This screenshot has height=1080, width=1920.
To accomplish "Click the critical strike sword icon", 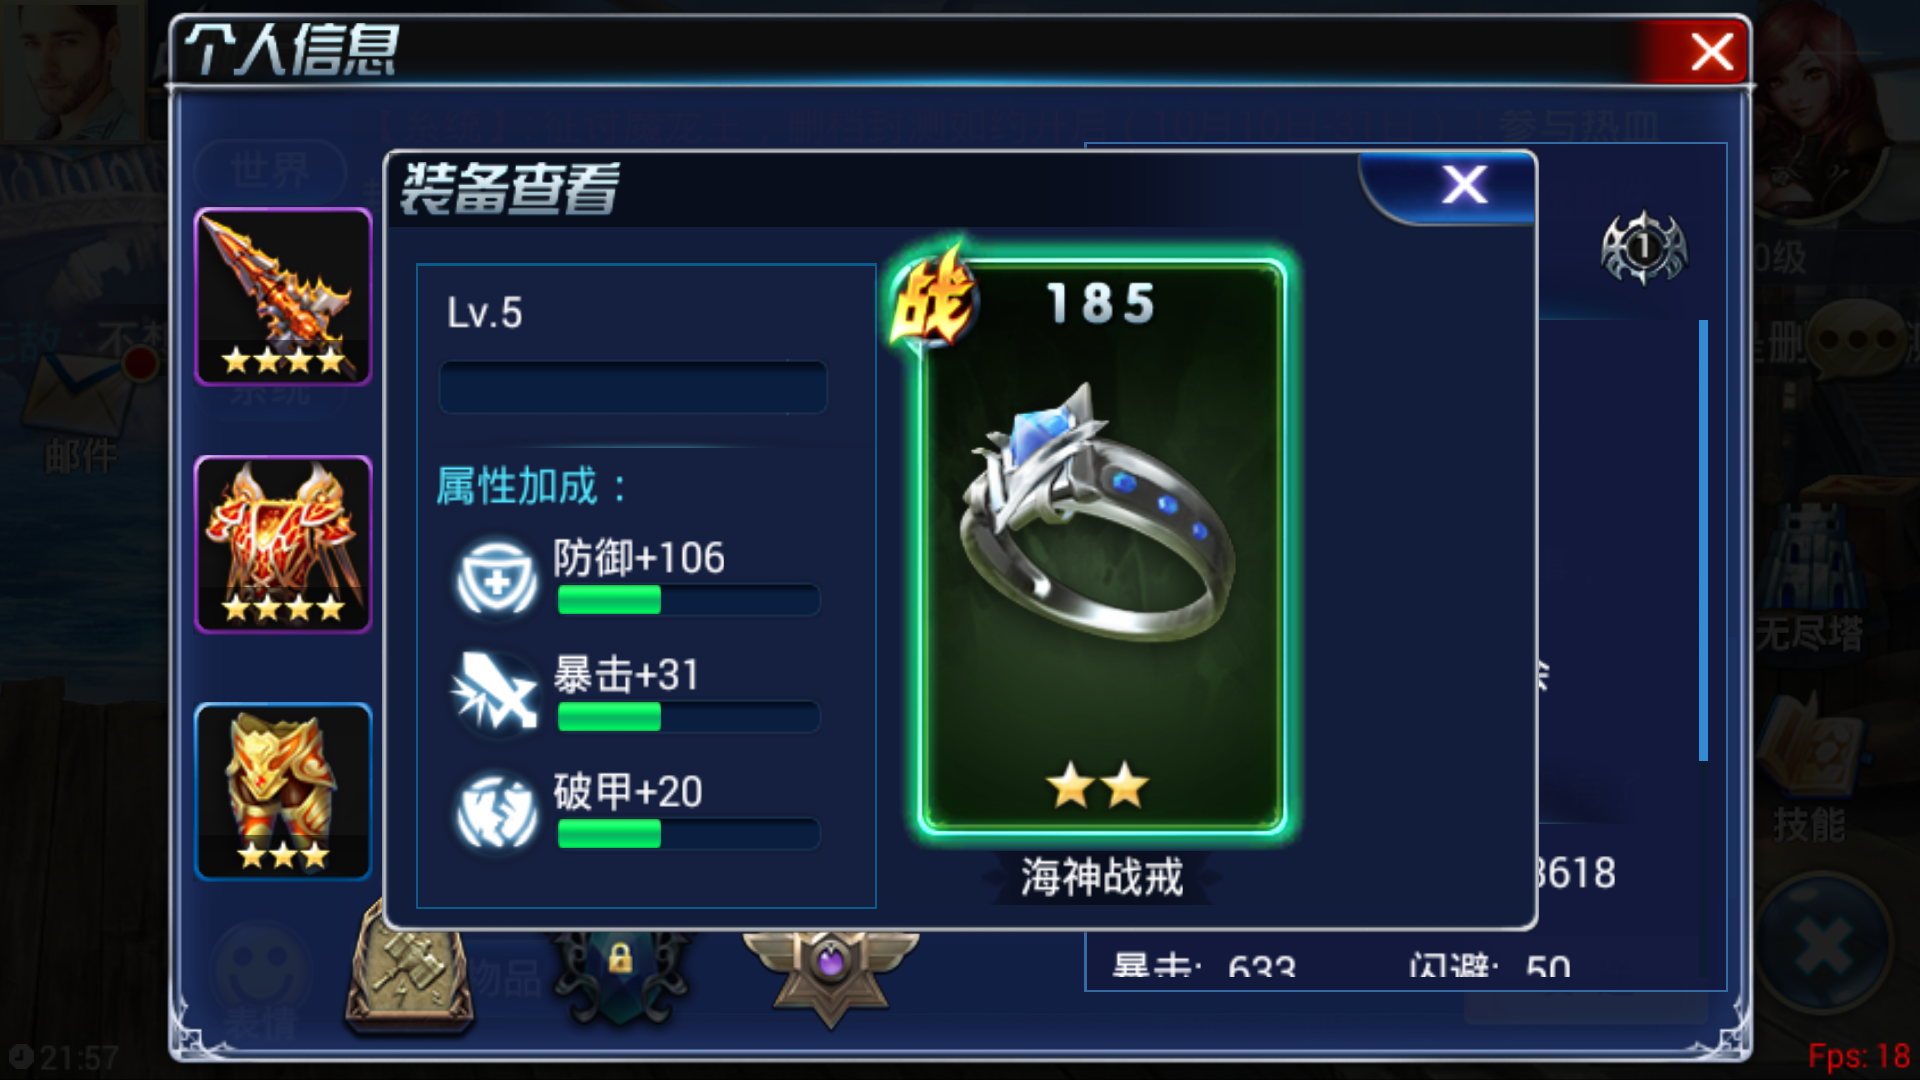I will tap(496, 692).
